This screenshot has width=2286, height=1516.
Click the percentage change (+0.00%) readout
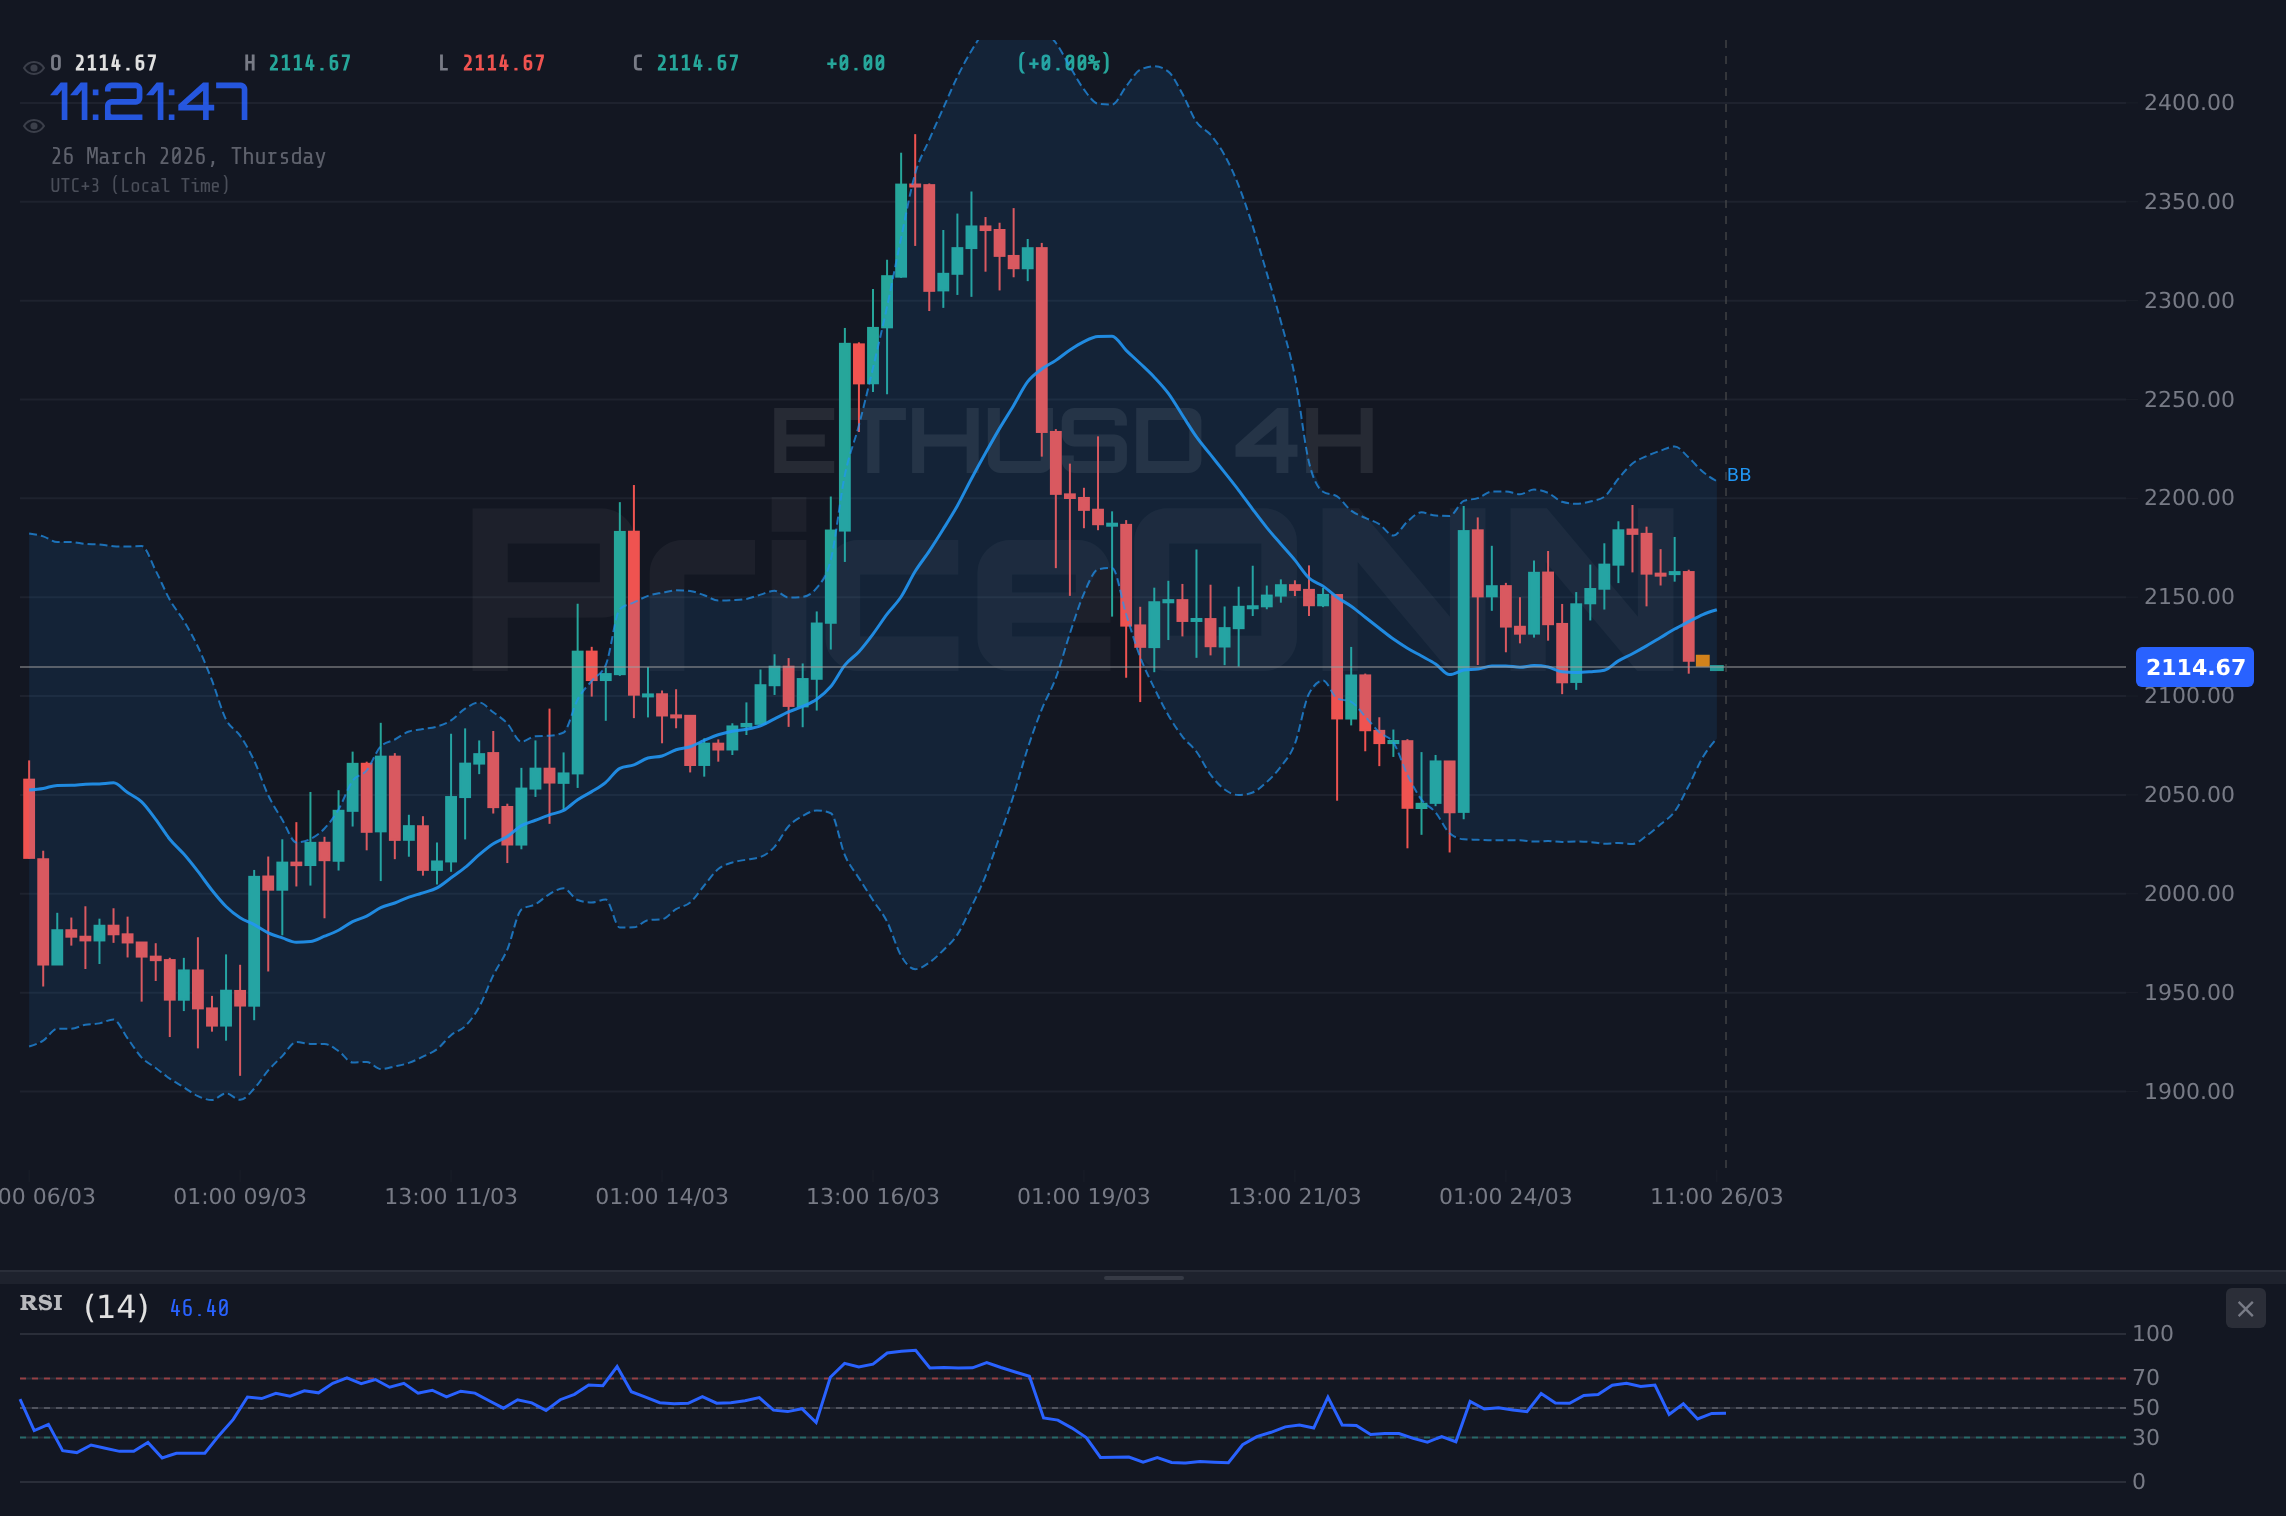1063,62
